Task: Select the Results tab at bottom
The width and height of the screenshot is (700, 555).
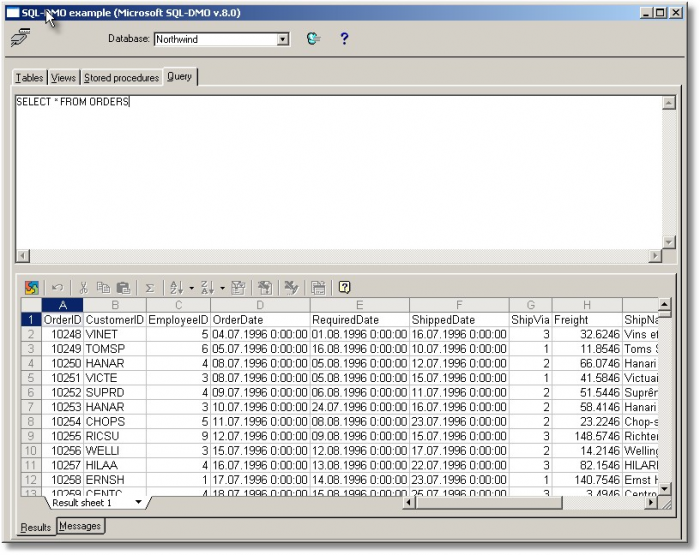Action: tap(36, 527)
